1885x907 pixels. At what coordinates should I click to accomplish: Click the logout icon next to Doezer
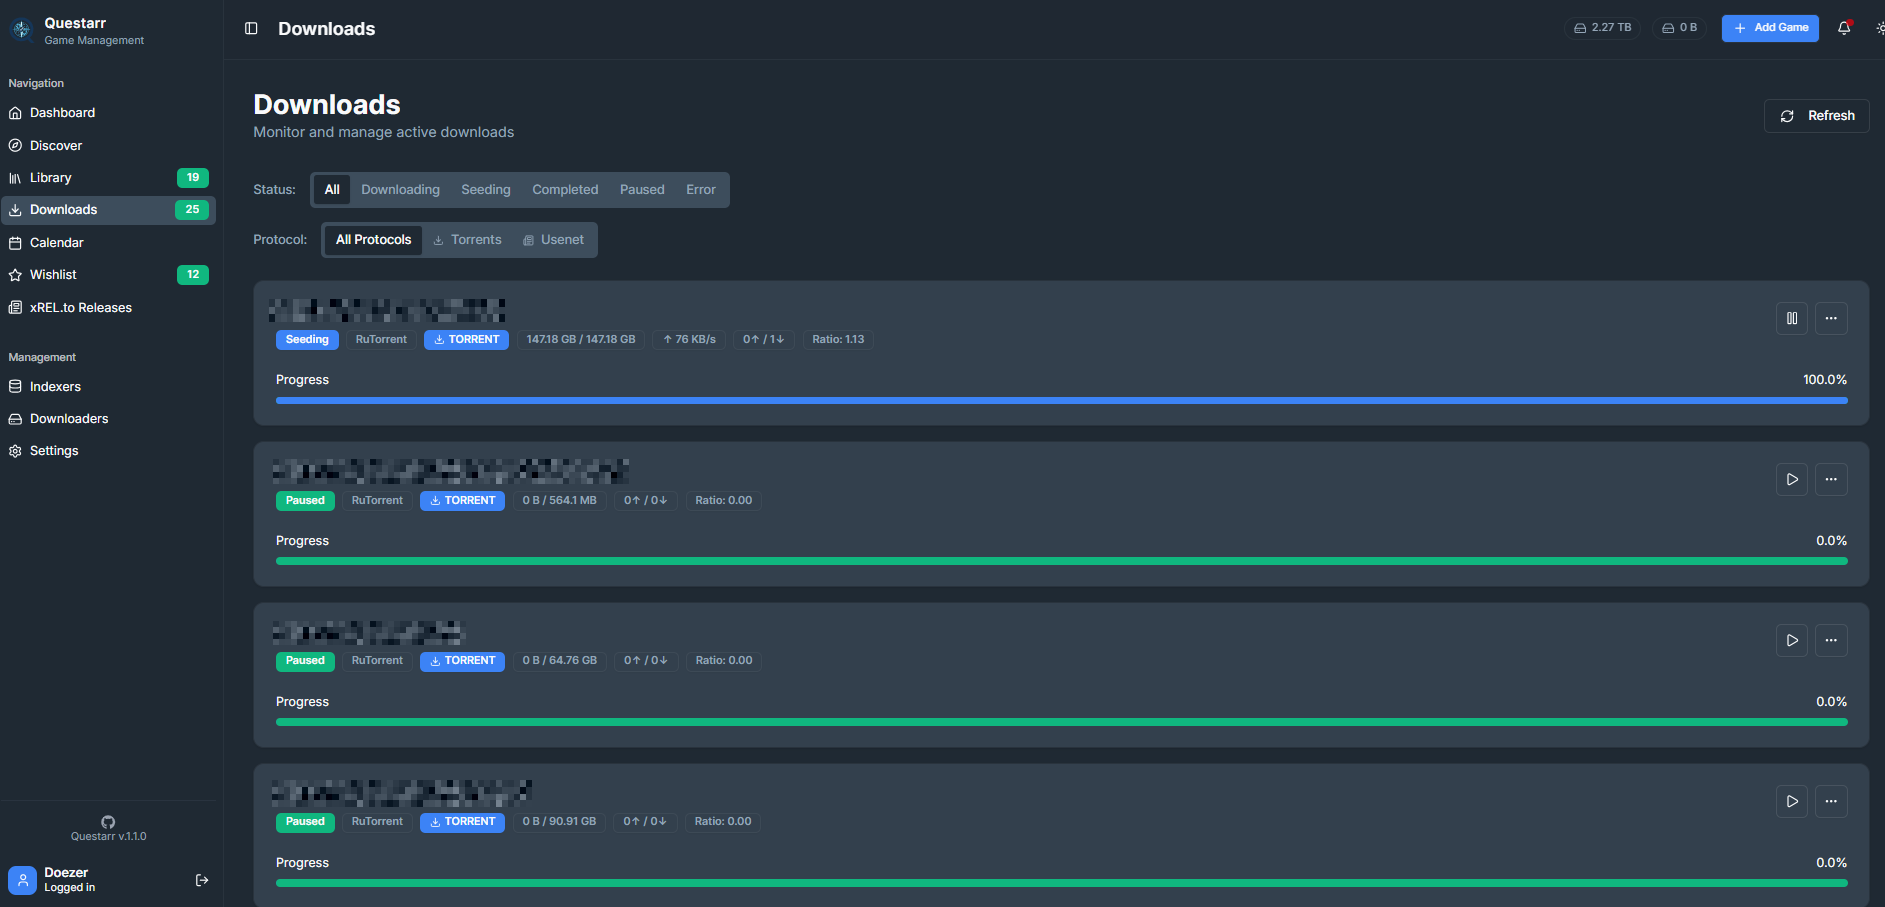click(x=202, y=880)
